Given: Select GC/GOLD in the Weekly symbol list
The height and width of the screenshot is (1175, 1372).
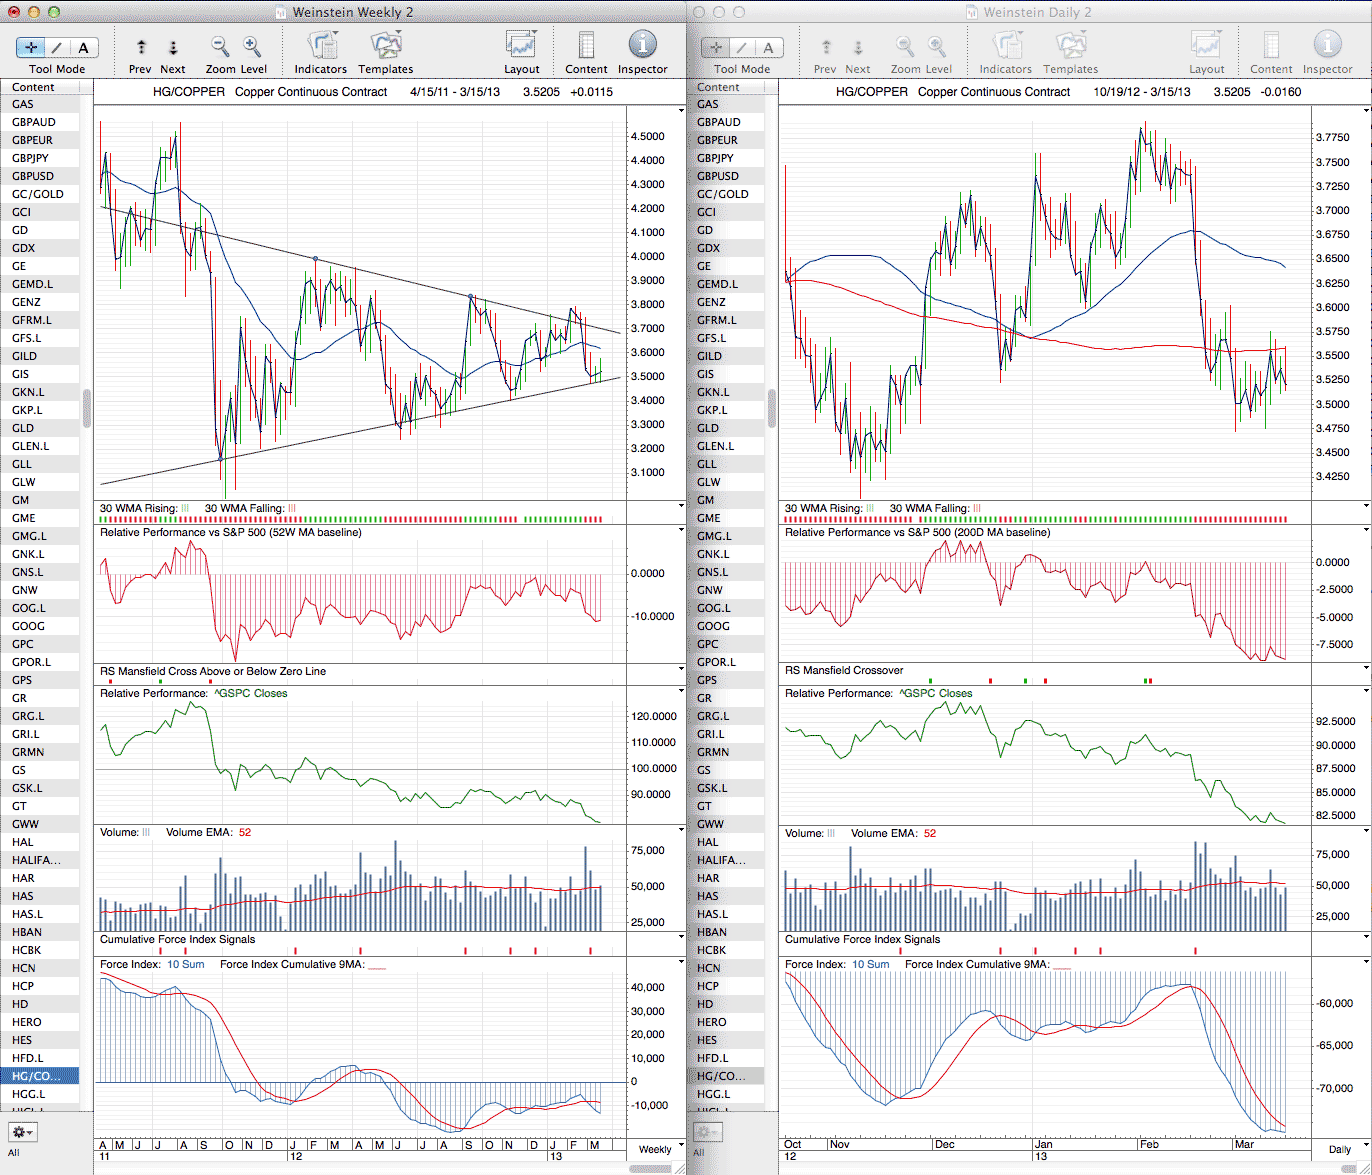Looking at the screenshot, I should click(38, 194).
